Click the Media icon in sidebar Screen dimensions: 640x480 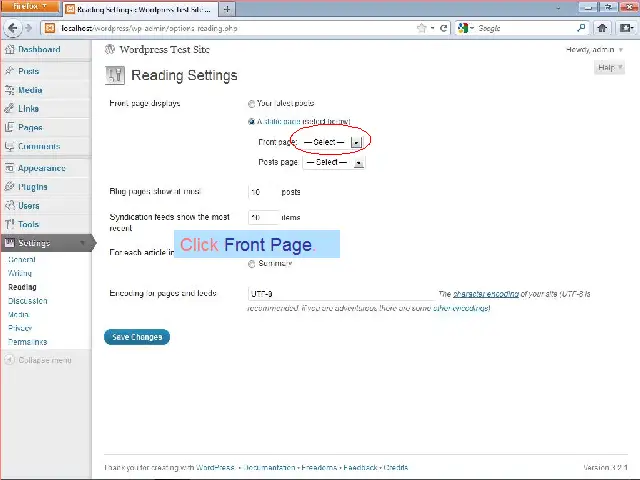pyautogui.click(x=9, y=90)
